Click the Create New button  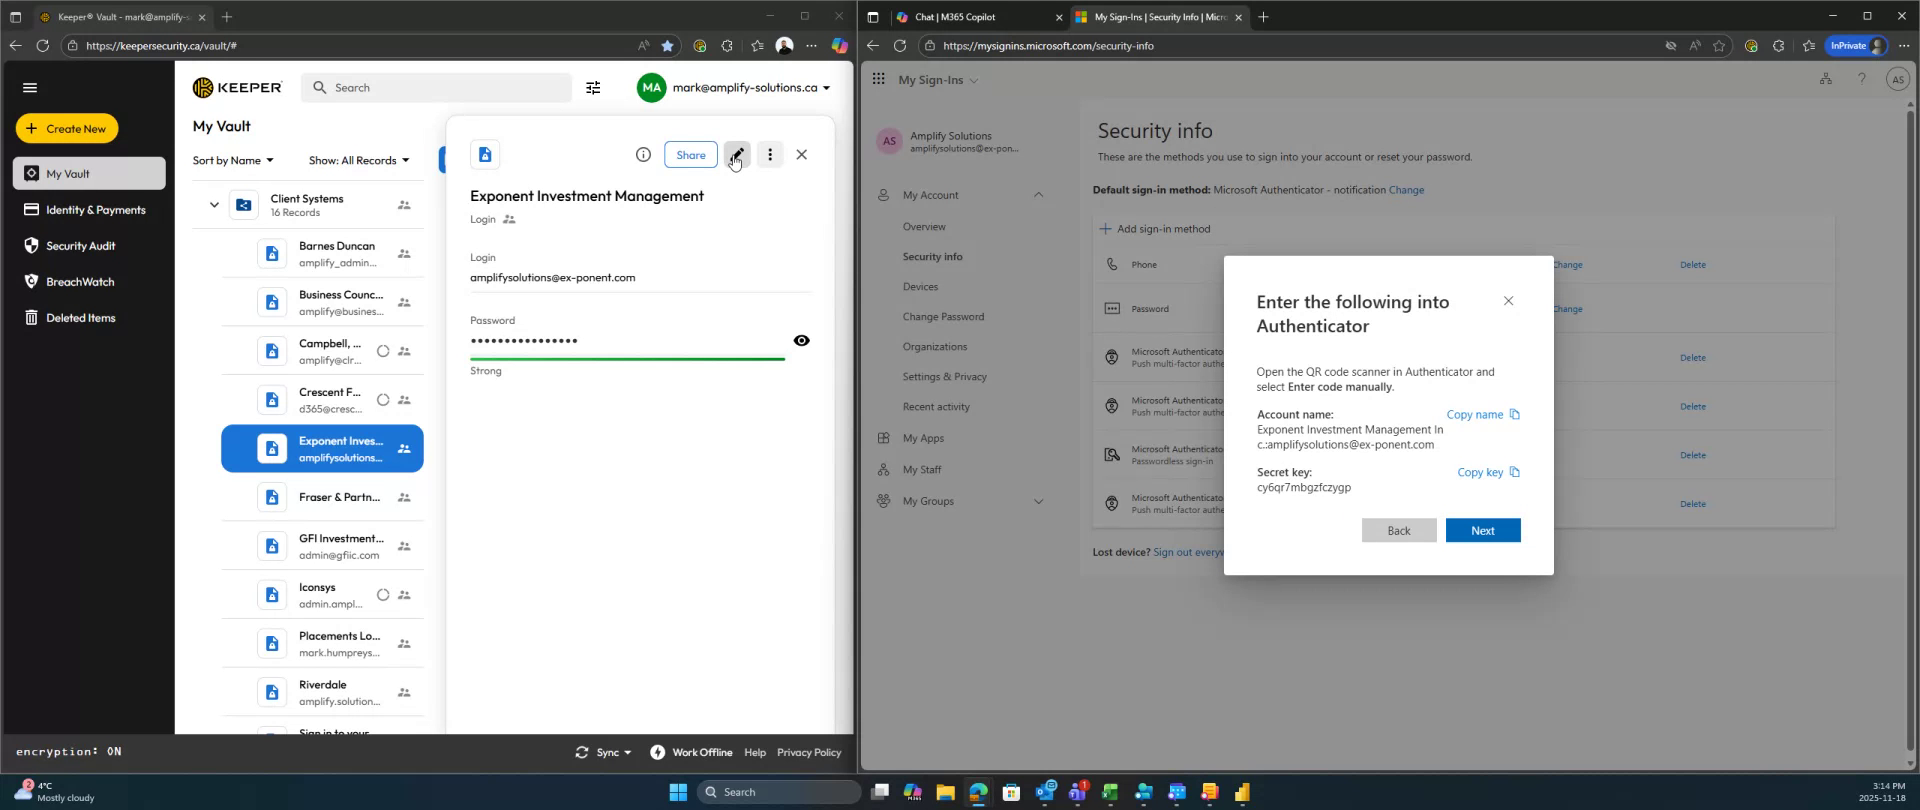(x=67, y=129)
